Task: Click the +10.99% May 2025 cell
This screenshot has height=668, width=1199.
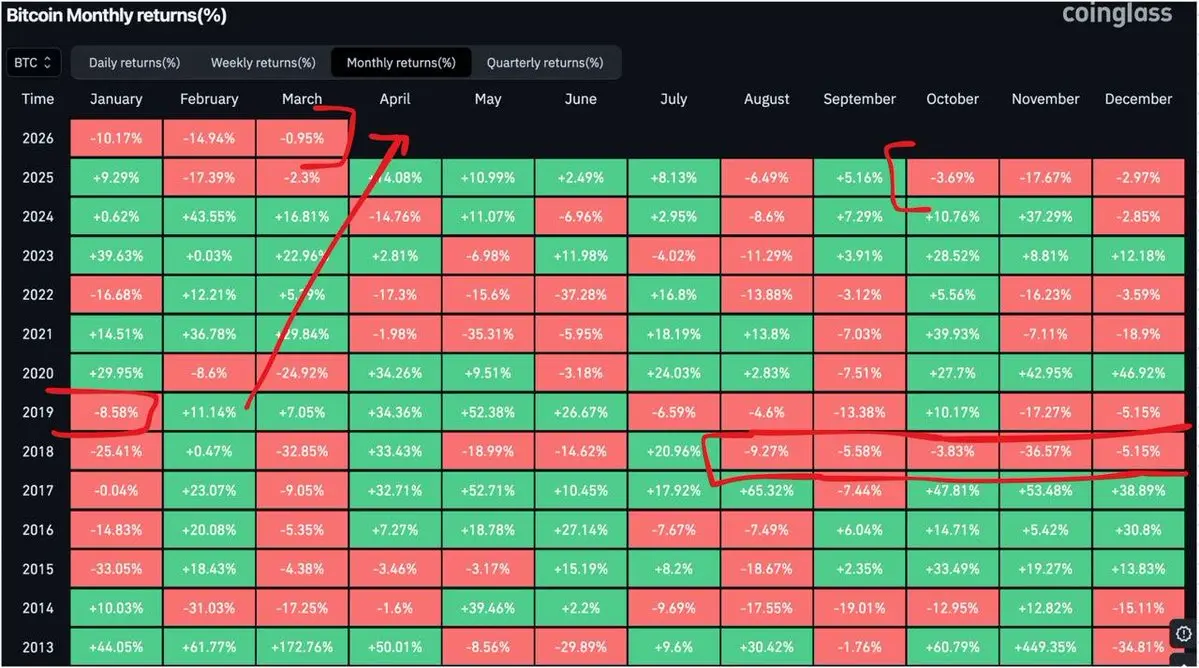Action: pos(488,177)
